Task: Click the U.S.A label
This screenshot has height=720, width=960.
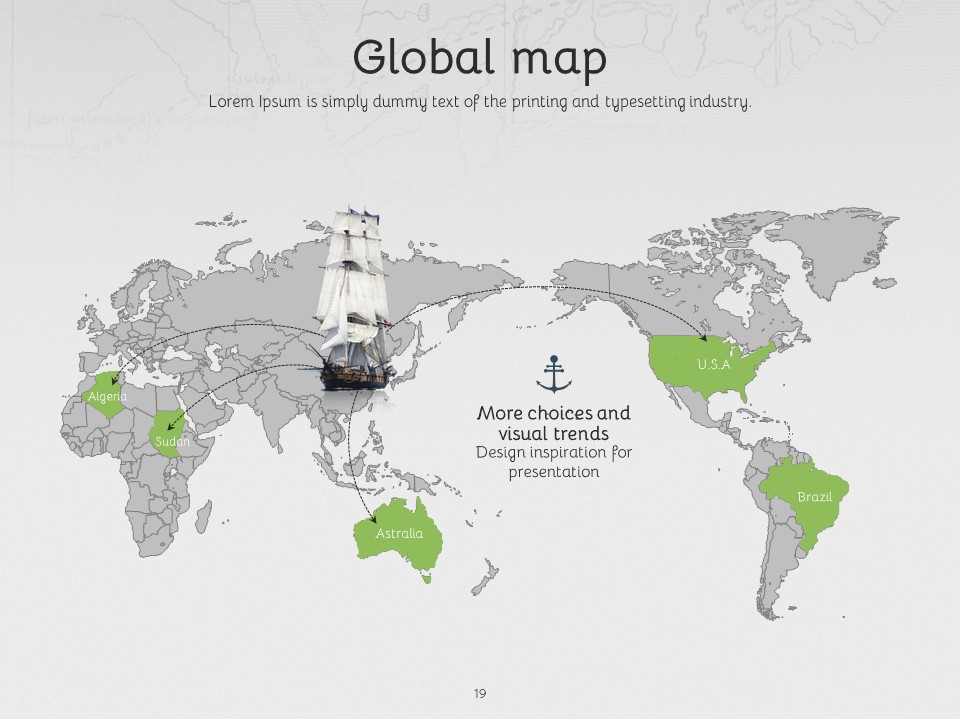Action: coord(714,365)
